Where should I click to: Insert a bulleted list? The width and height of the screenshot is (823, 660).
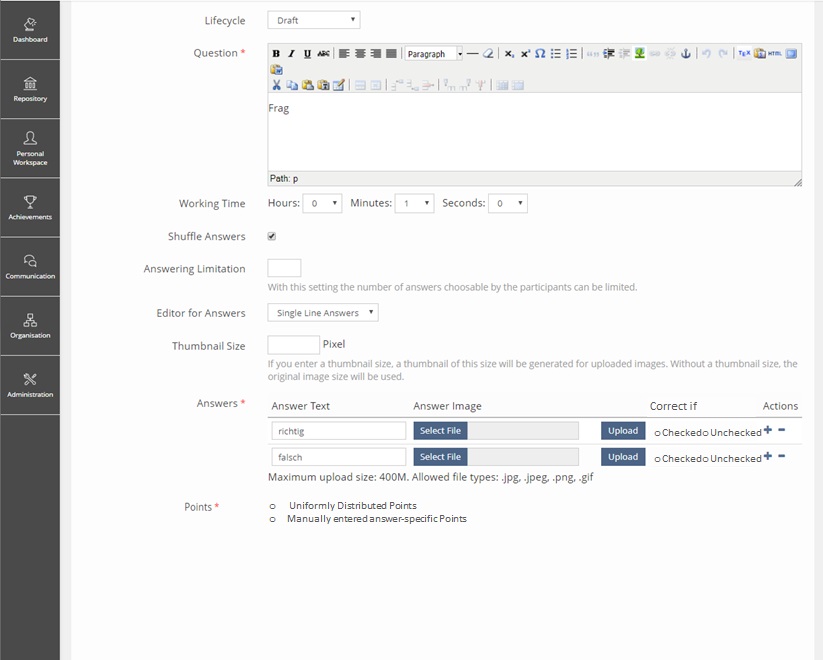click(x=556, y=54)
